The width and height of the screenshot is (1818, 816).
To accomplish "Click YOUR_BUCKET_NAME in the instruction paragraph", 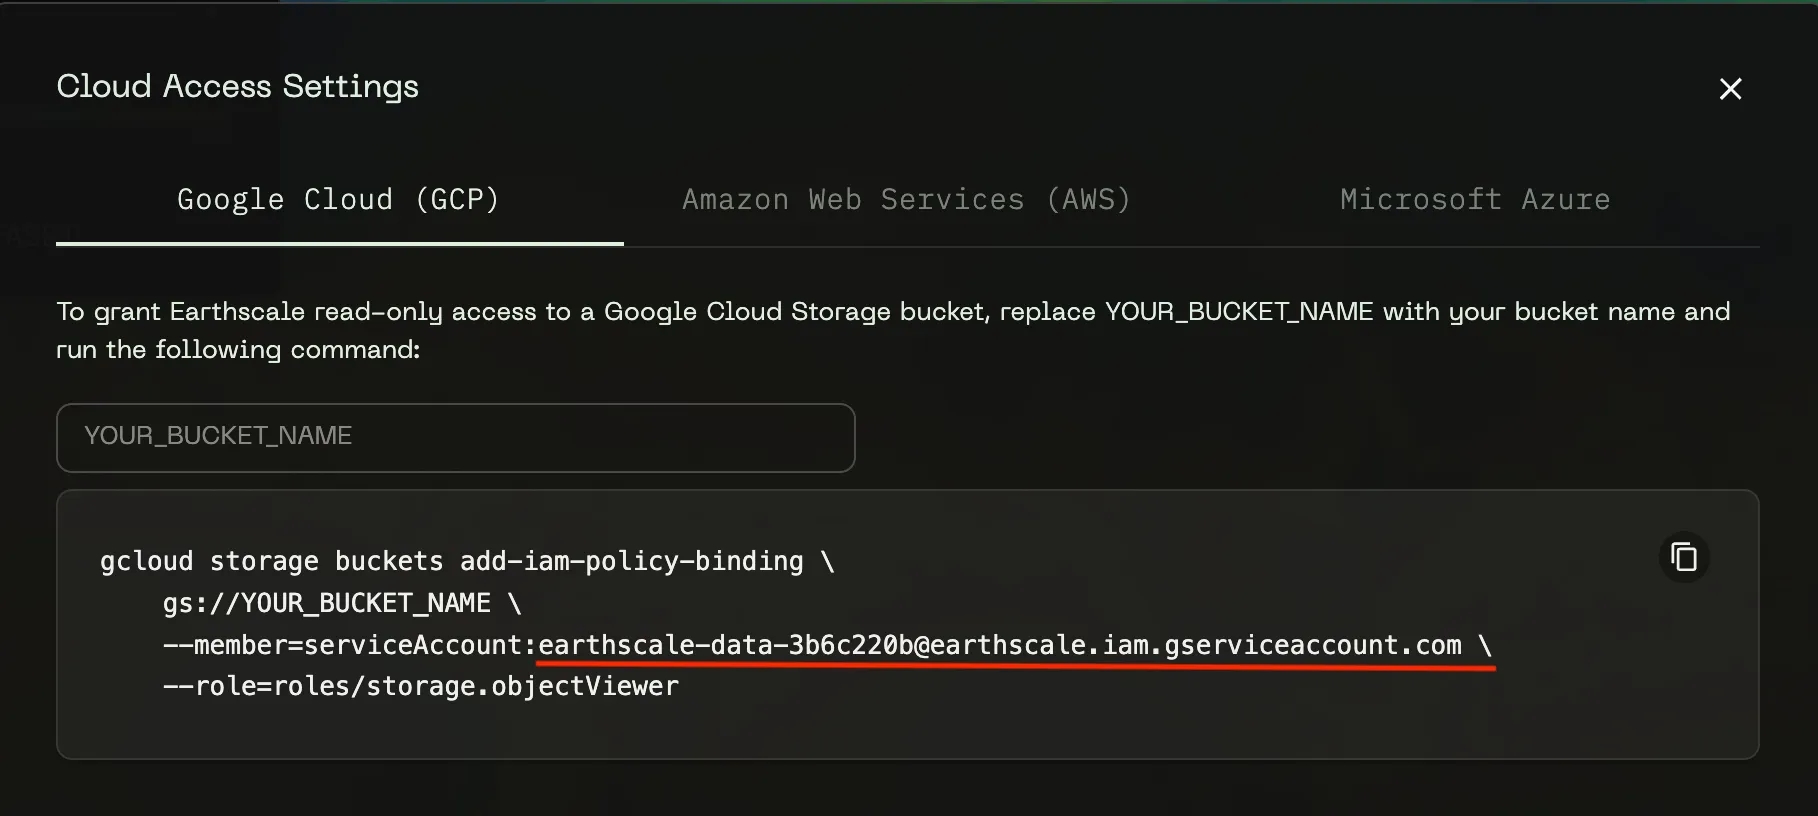I will (1238, 312).
